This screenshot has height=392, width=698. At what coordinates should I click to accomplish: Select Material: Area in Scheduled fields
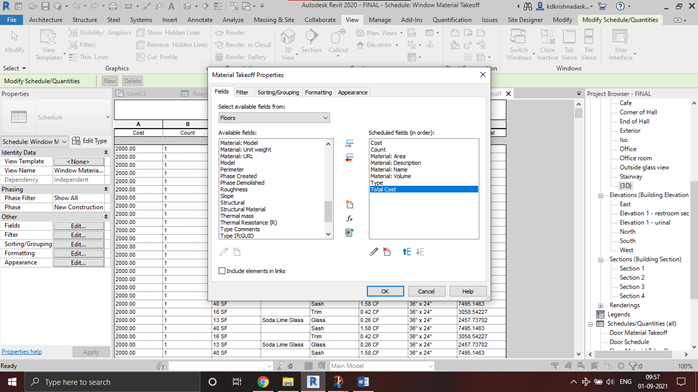tap(388, 156)
